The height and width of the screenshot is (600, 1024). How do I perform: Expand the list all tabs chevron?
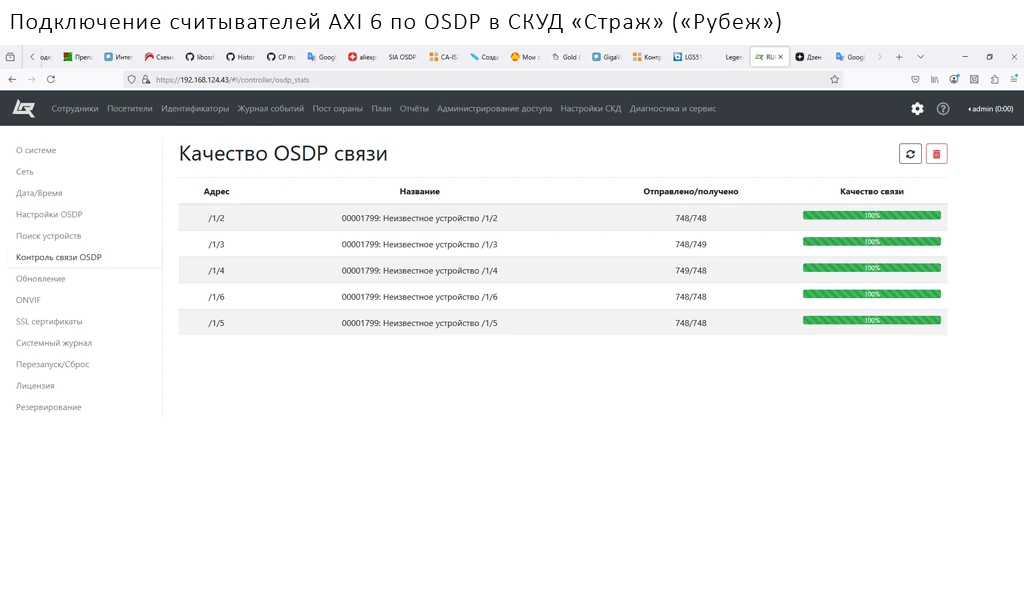921,57
